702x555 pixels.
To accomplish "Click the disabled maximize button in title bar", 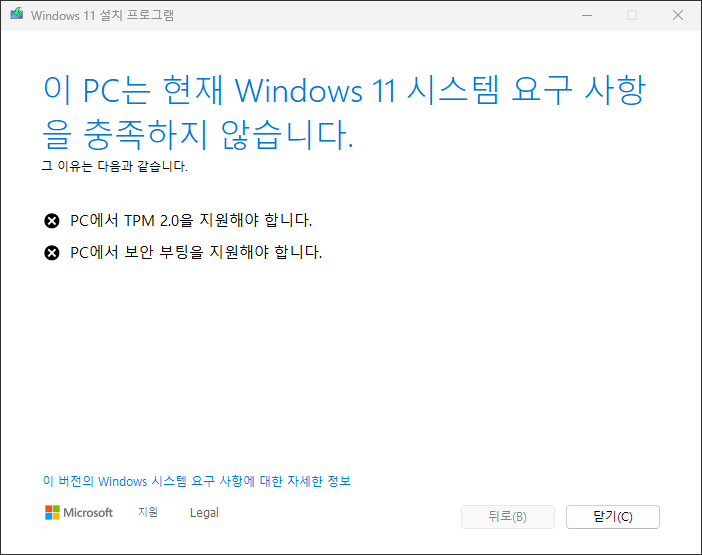I will 632,15.
